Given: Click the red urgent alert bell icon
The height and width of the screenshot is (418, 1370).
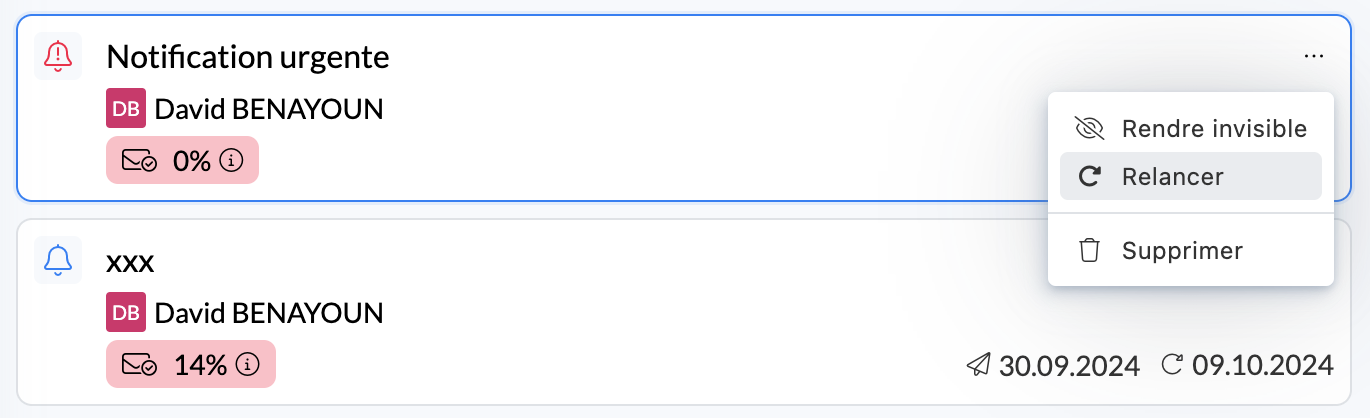Looking at the screenshot, I should pyautogui.click(x=58, y=55).
